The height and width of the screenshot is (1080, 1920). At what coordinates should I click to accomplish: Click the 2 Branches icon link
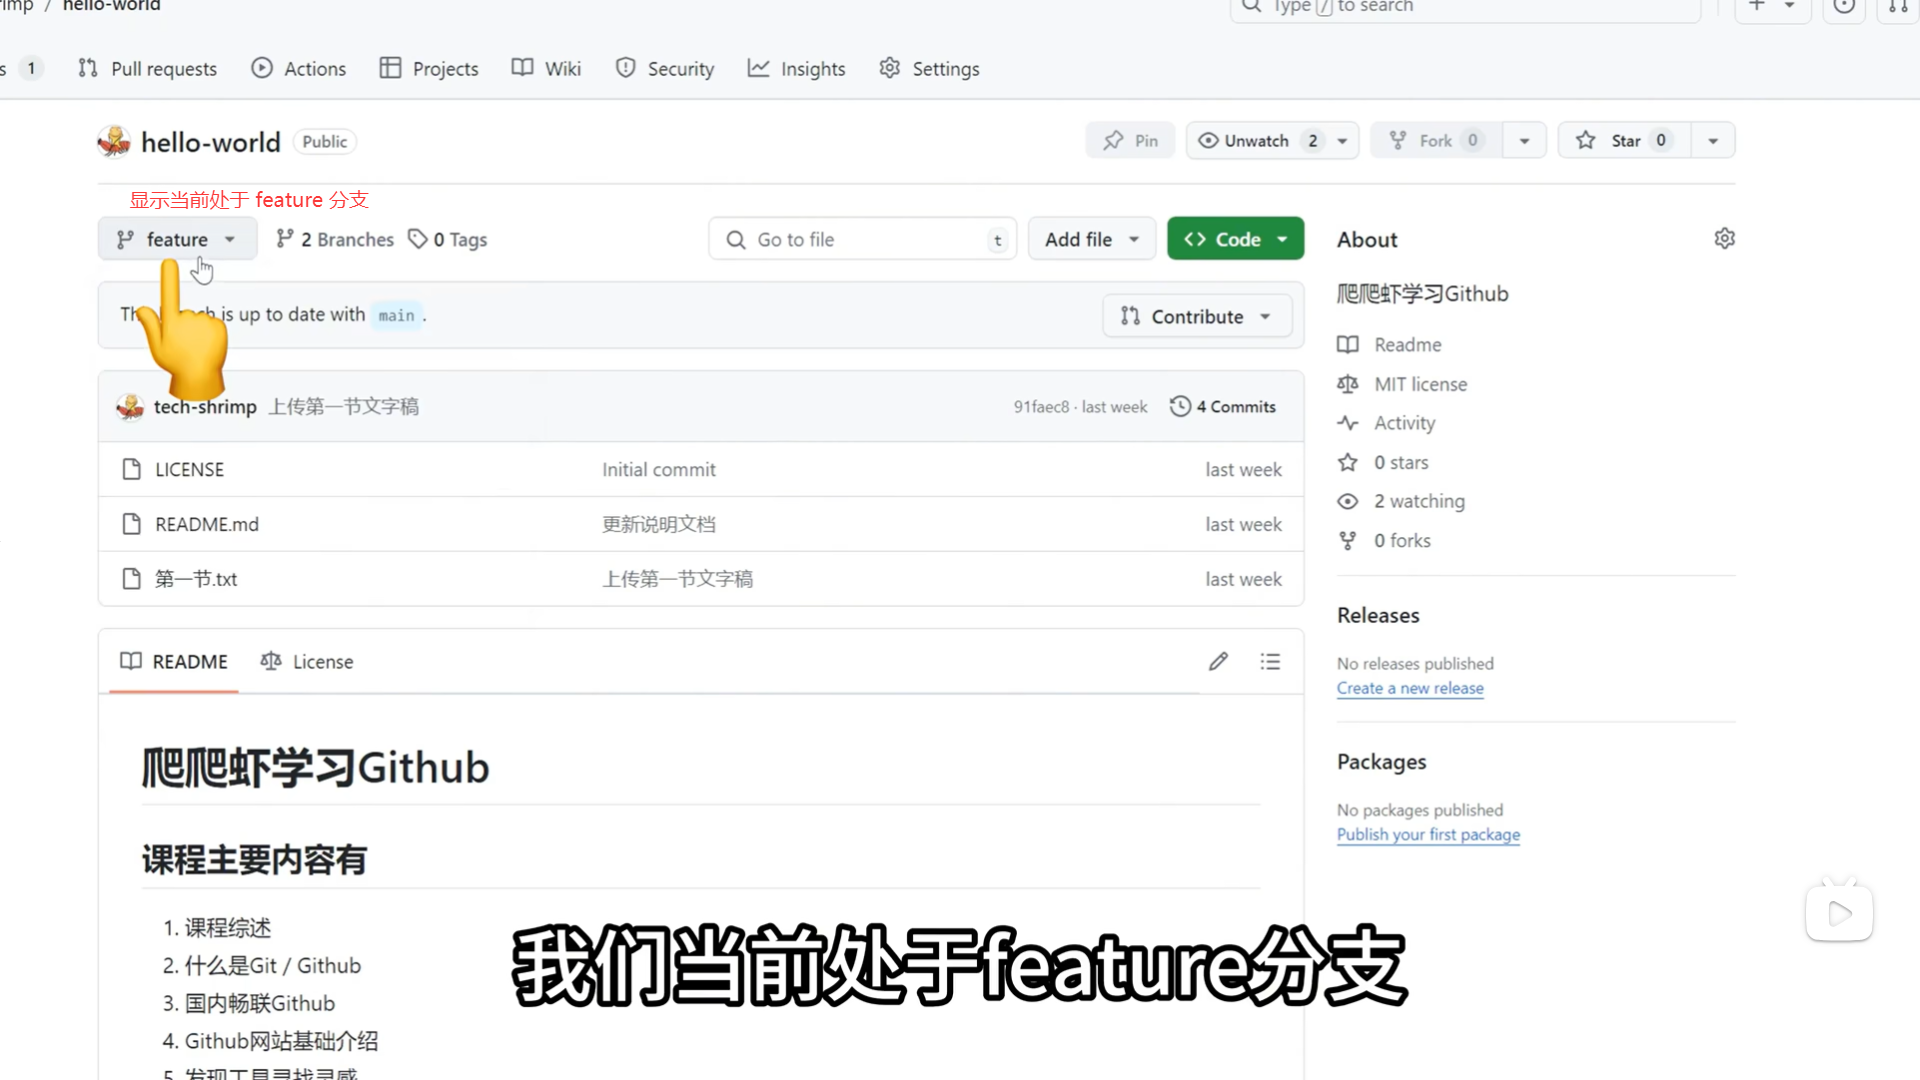[x=285, y=239]
